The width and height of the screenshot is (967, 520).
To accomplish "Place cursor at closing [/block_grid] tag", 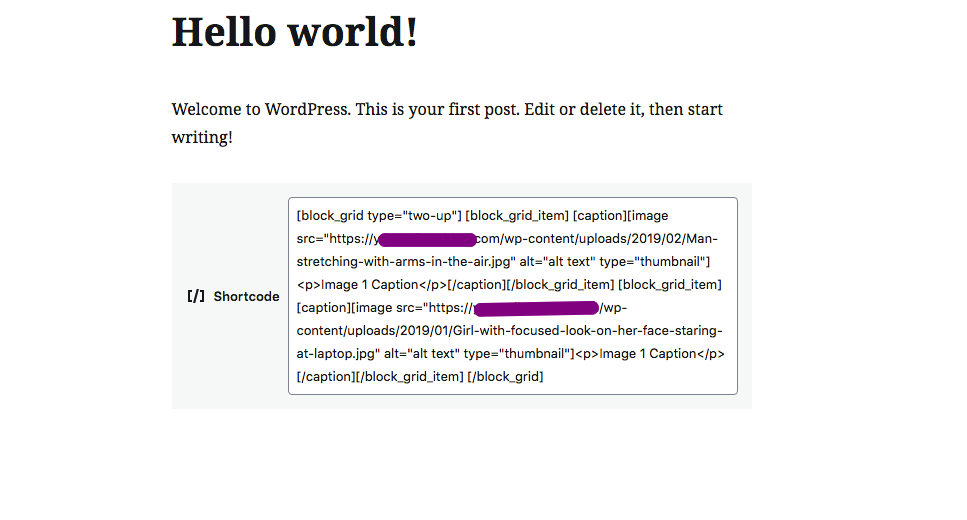I will pyautogui.click(x=505, y=376).
